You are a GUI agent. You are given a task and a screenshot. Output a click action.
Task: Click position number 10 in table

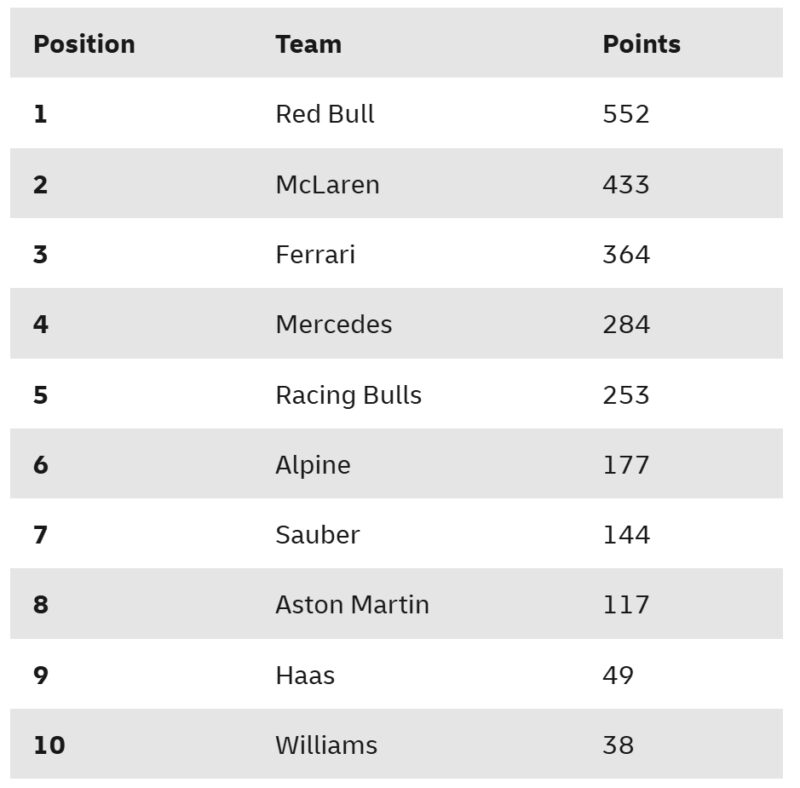pyautogui.click(x=49, y=745)
